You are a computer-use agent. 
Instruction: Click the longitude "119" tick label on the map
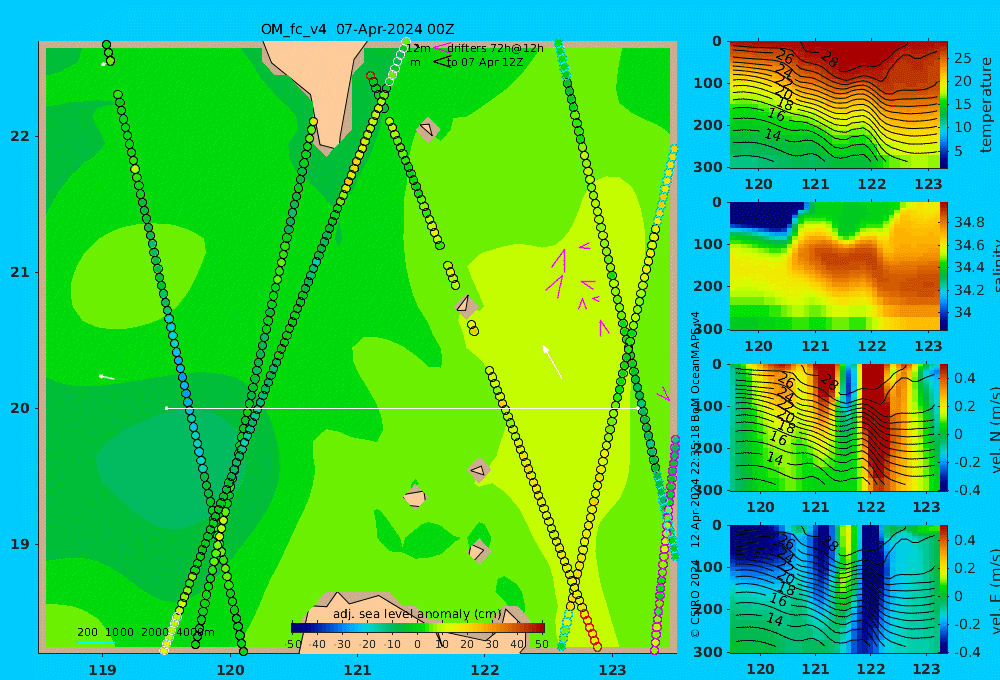102,670
